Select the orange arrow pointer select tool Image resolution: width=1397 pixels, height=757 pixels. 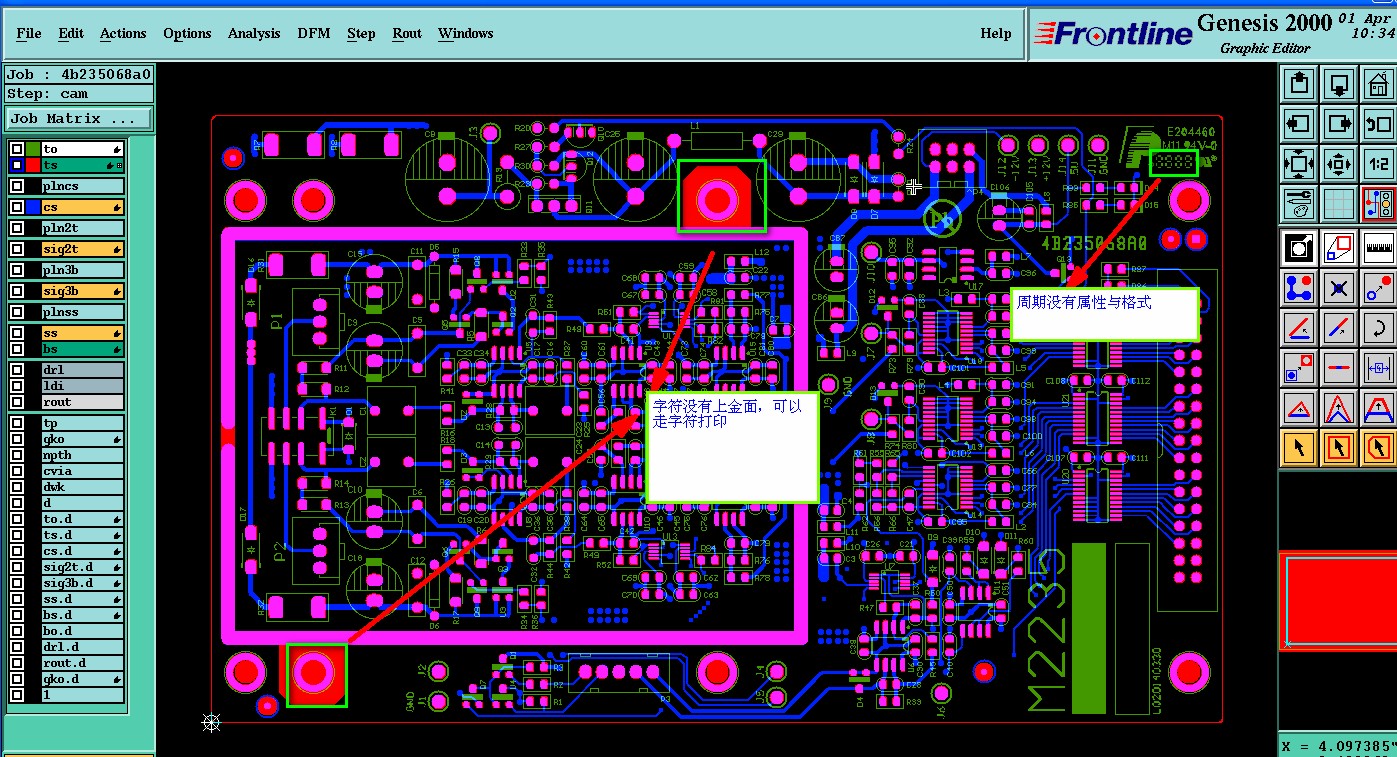point(1298,448)
